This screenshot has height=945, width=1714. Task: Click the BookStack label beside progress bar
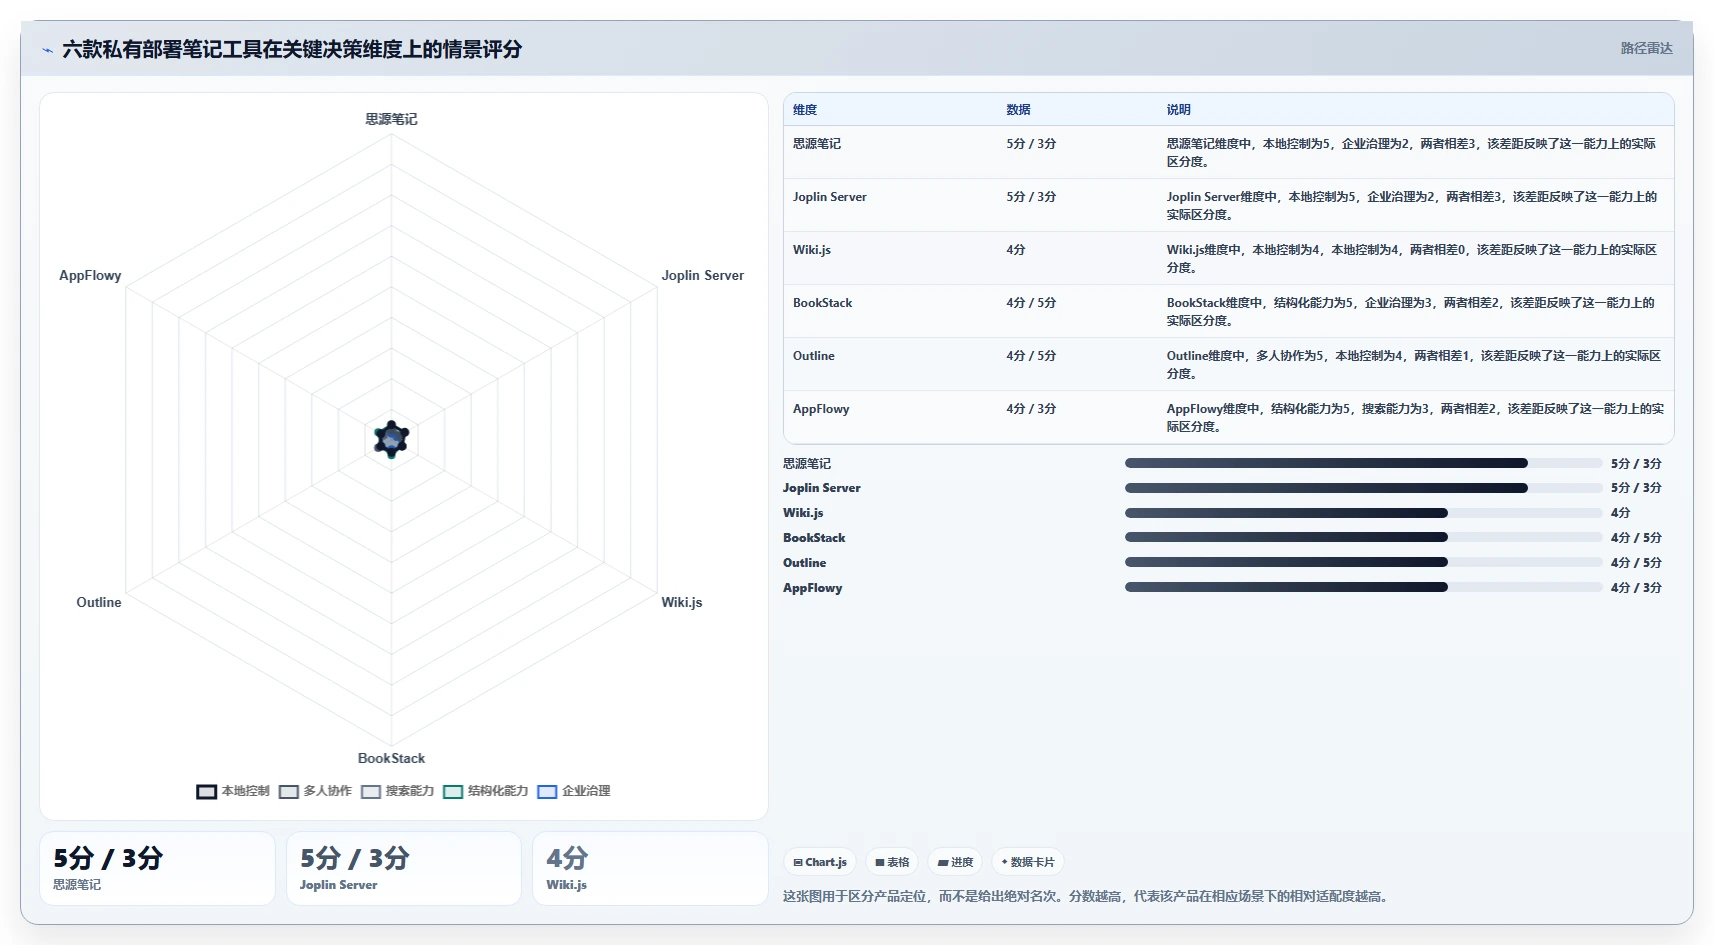814,538
